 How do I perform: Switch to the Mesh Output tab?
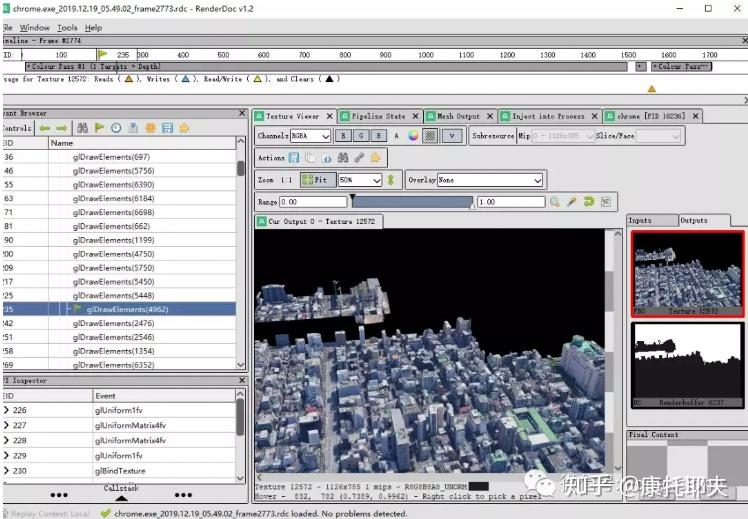coord(459,116)
